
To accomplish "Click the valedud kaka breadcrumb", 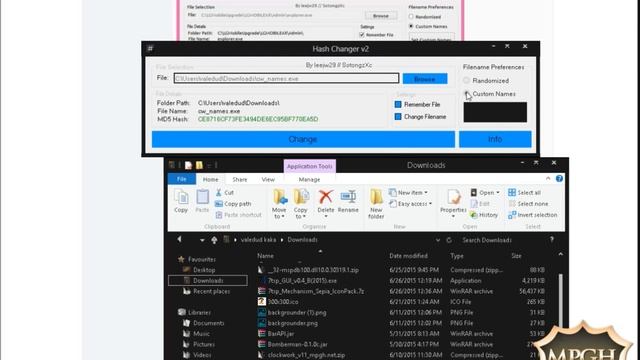I will point(258,240).
